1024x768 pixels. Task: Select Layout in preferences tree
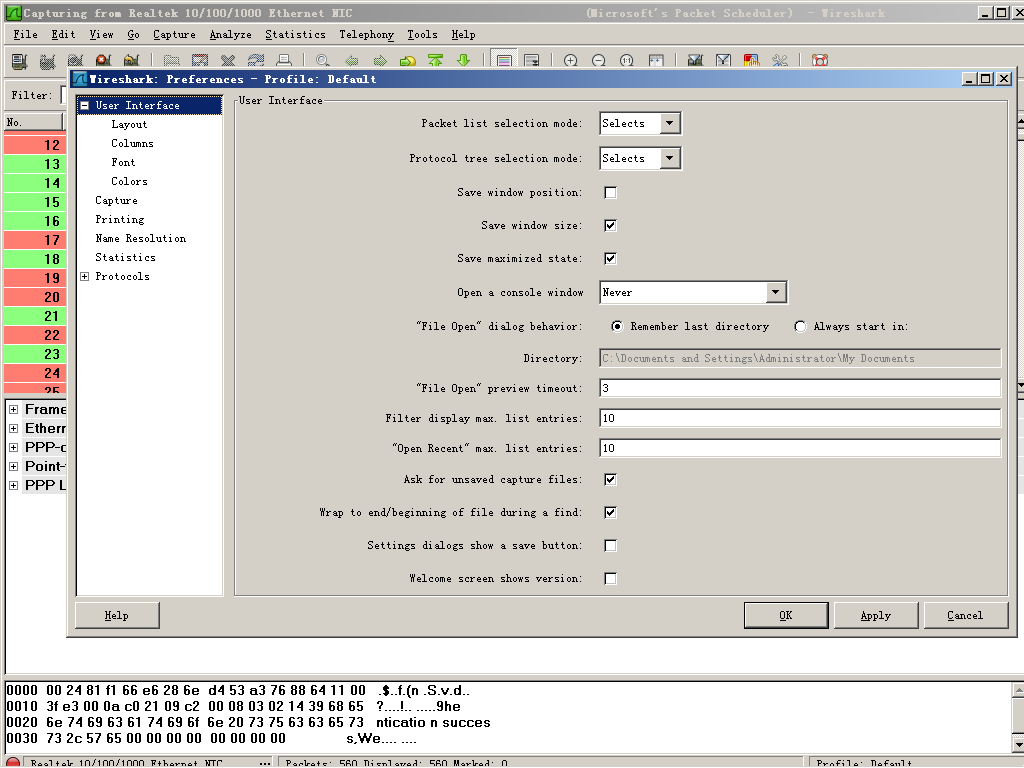[129, 124]
